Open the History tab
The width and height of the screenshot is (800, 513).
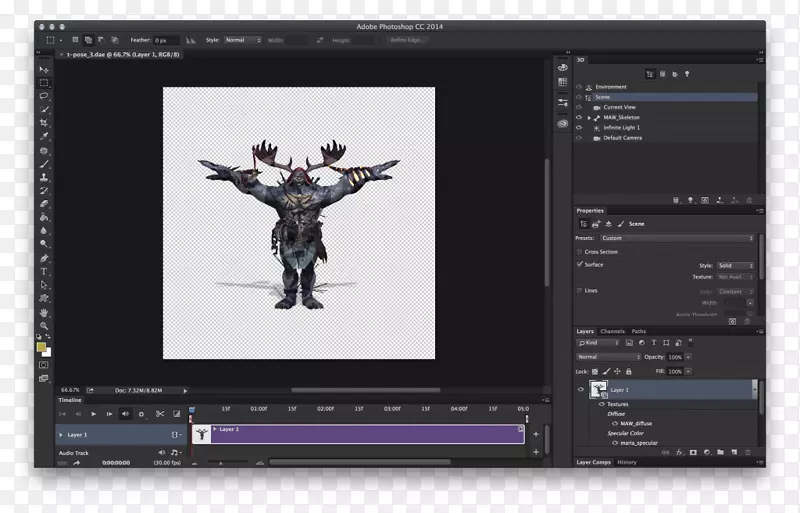click(x=627, y=462)
